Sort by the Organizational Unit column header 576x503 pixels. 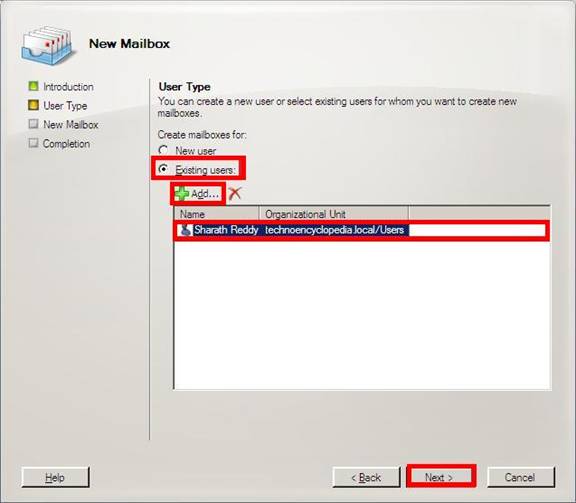coord(334,214)
